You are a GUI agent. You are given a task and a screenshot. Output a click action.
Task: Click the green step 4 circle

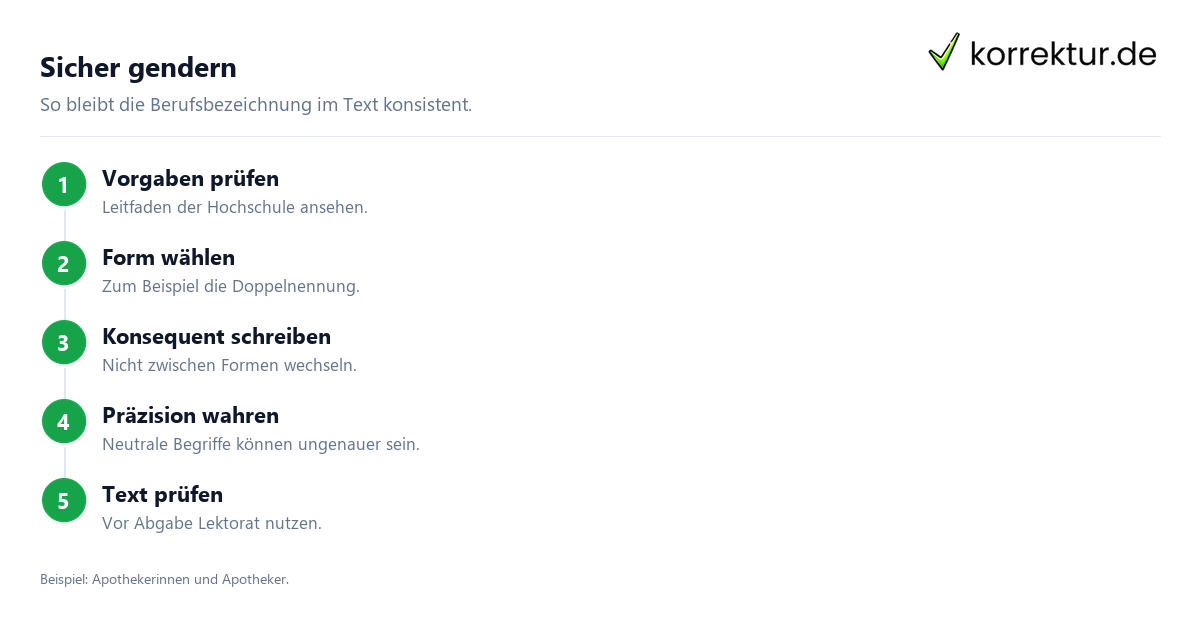[x=64, y=422]
